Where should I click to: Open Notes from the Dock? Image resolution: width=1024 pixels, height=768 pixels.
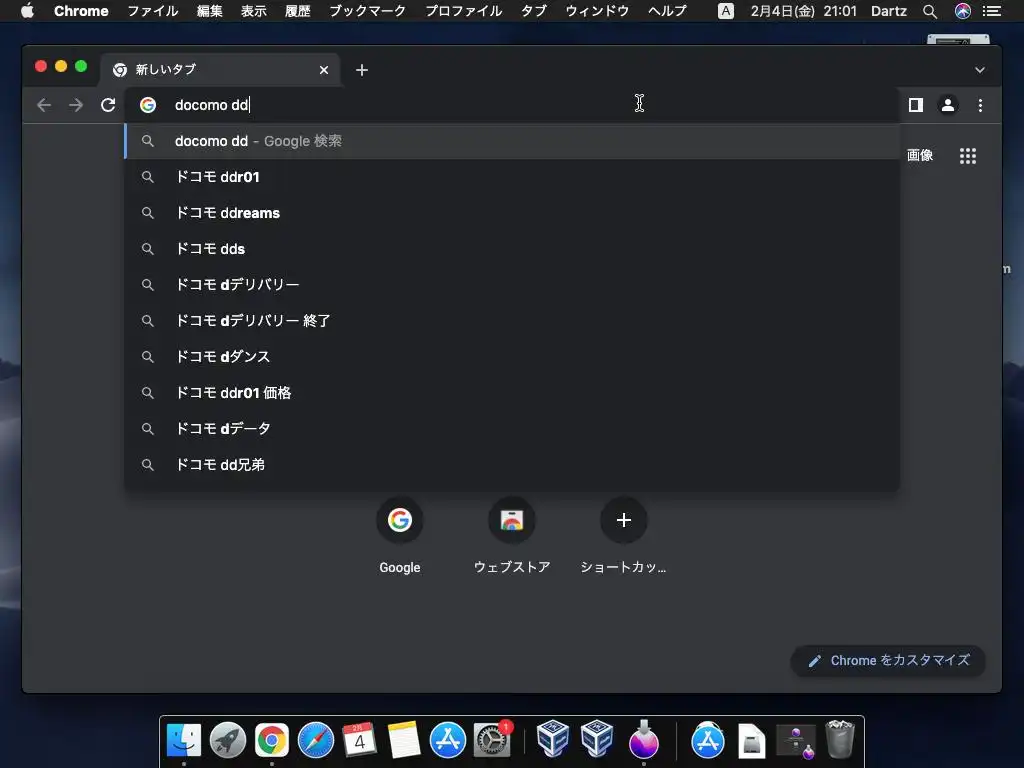tap(404, 740)
